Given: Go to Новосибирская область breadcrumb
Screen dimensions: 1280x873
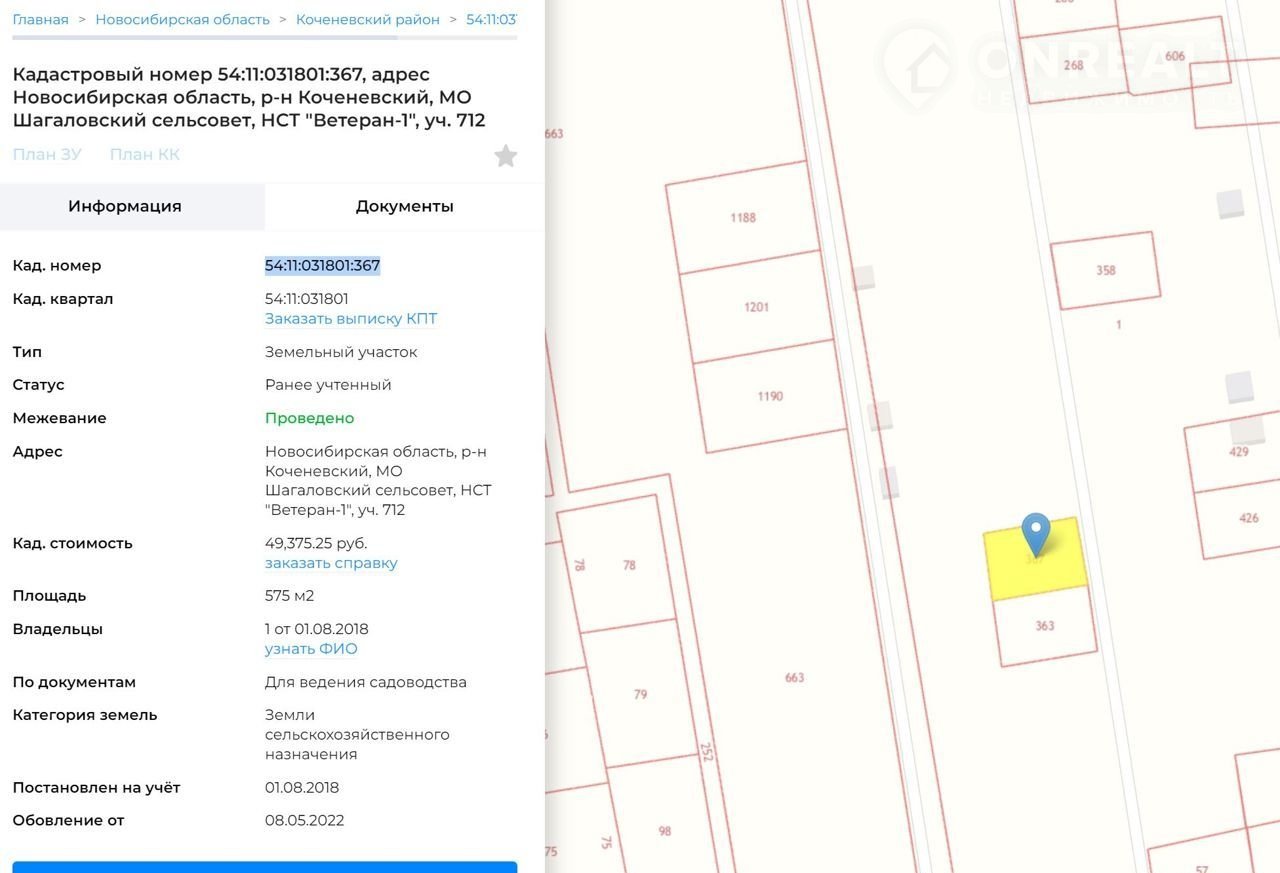Looking at the screenshot, I should [182, 20].
